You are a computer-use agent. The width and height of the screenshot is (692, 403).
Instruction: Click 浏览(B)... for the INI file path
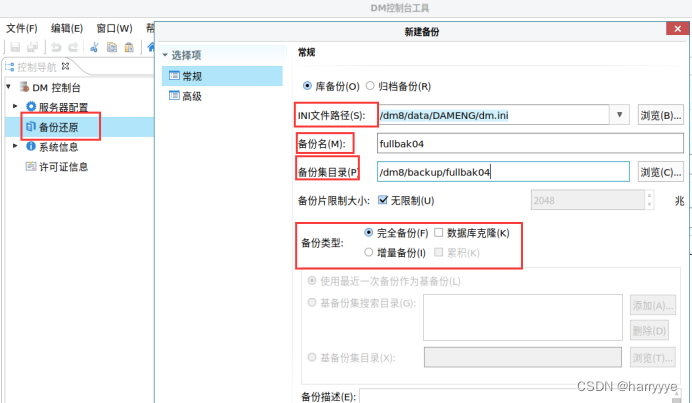pyautogui.click(x=661, y=115)
